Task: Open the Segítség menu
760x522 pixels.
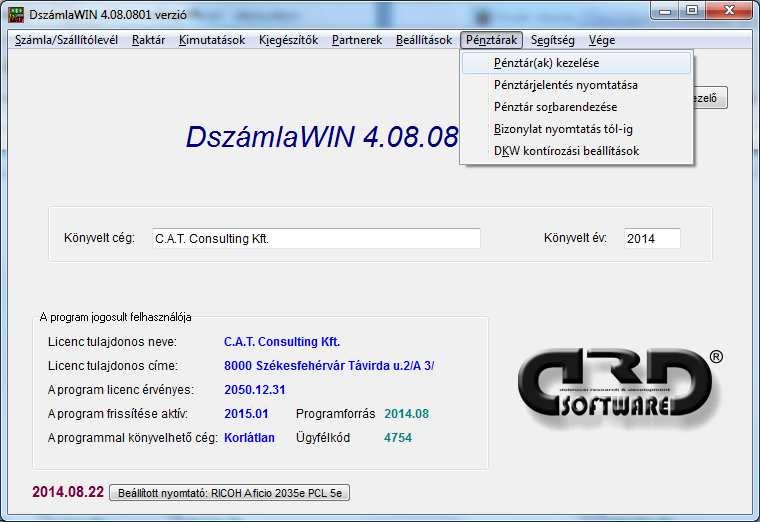Action: point(553,40)
